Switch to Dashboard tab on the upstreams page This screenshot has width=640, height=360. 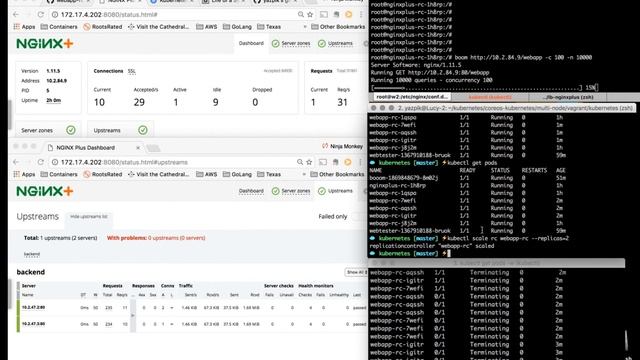coord(251,191)
